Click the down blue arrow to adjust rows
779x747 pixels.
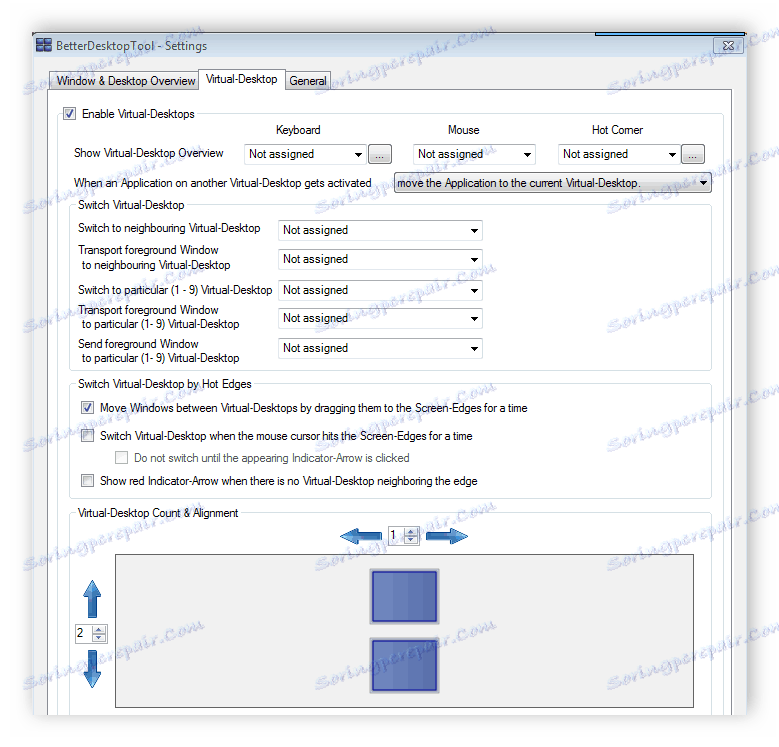pos(92,669)
